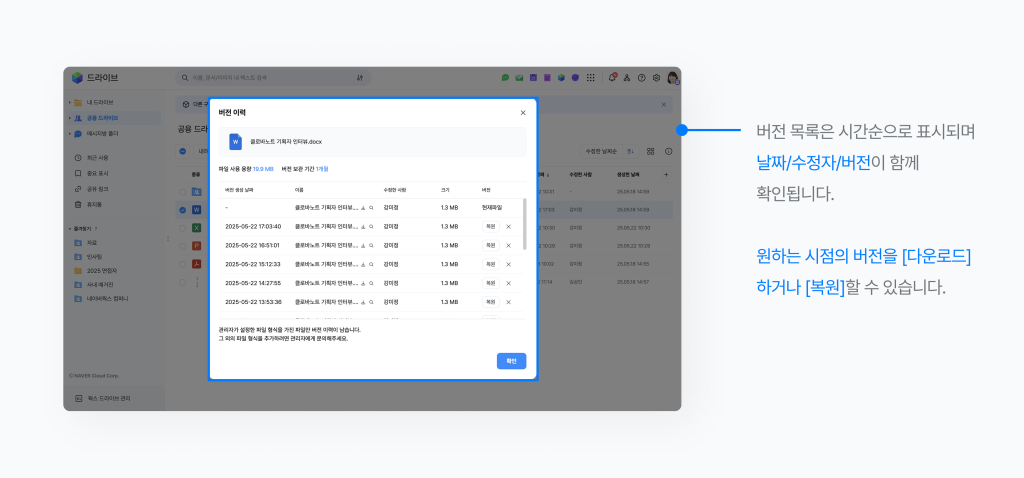This screenshot has height=478, width=1024.
Task: Open the notifications bell
Action: click(x=612, y=78)
